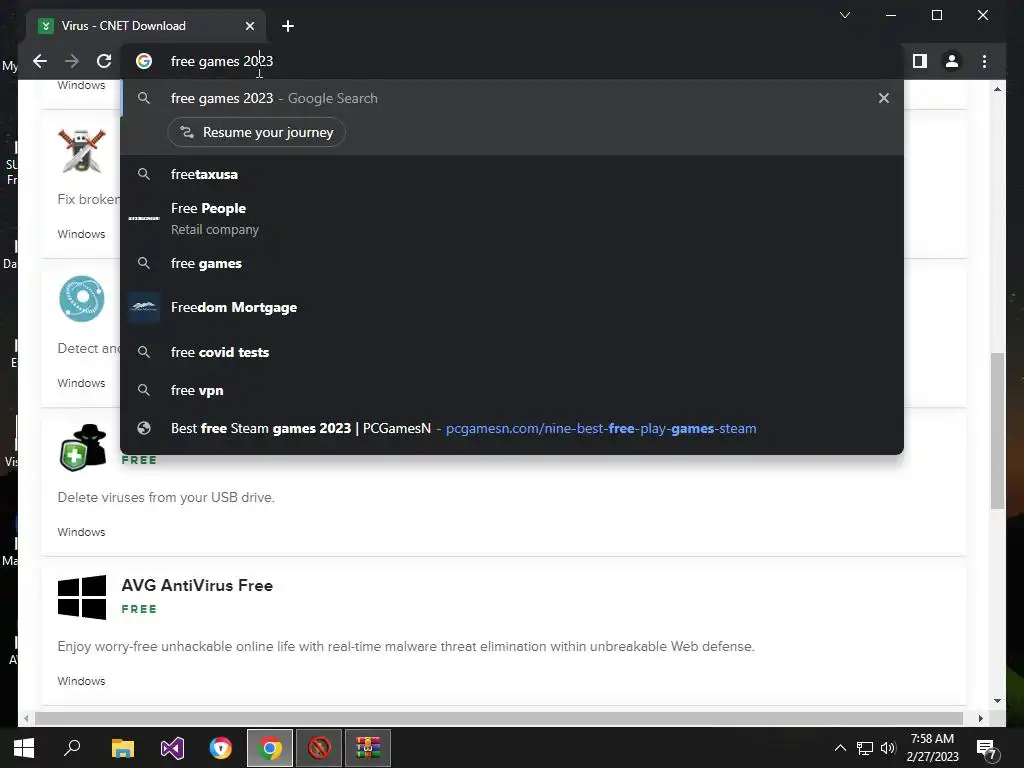Open the AVG AntiVirus Free listing title
The width and height of the screenshot is (1024, 768).
click(197, 586)
